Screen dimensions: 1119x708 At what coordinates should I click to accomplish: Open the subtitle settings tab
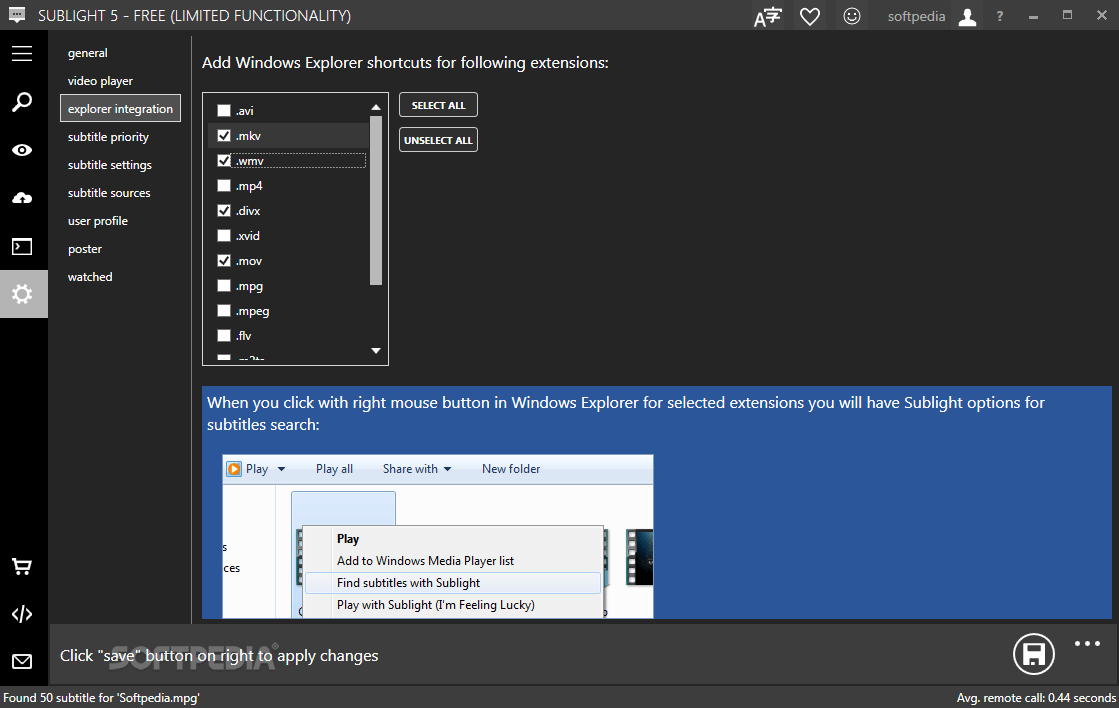tap(110, 165)
